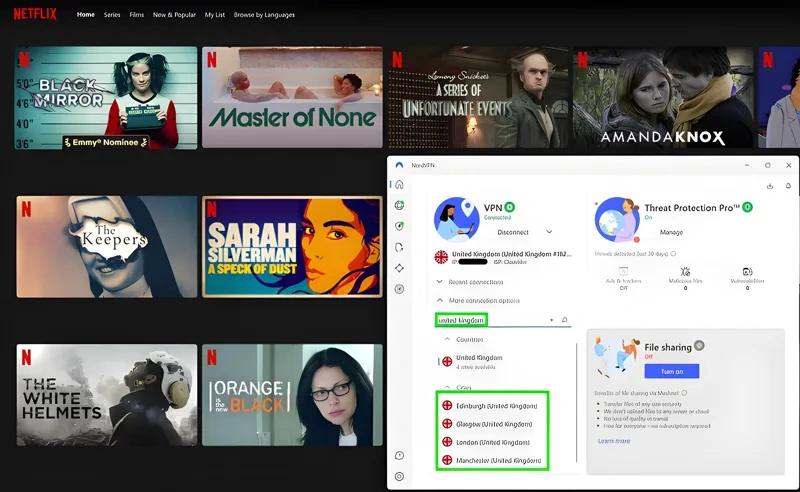Open Amanda Knox thumbnail
This screenshot has height=492, width=800.
[x=663, y=97]
